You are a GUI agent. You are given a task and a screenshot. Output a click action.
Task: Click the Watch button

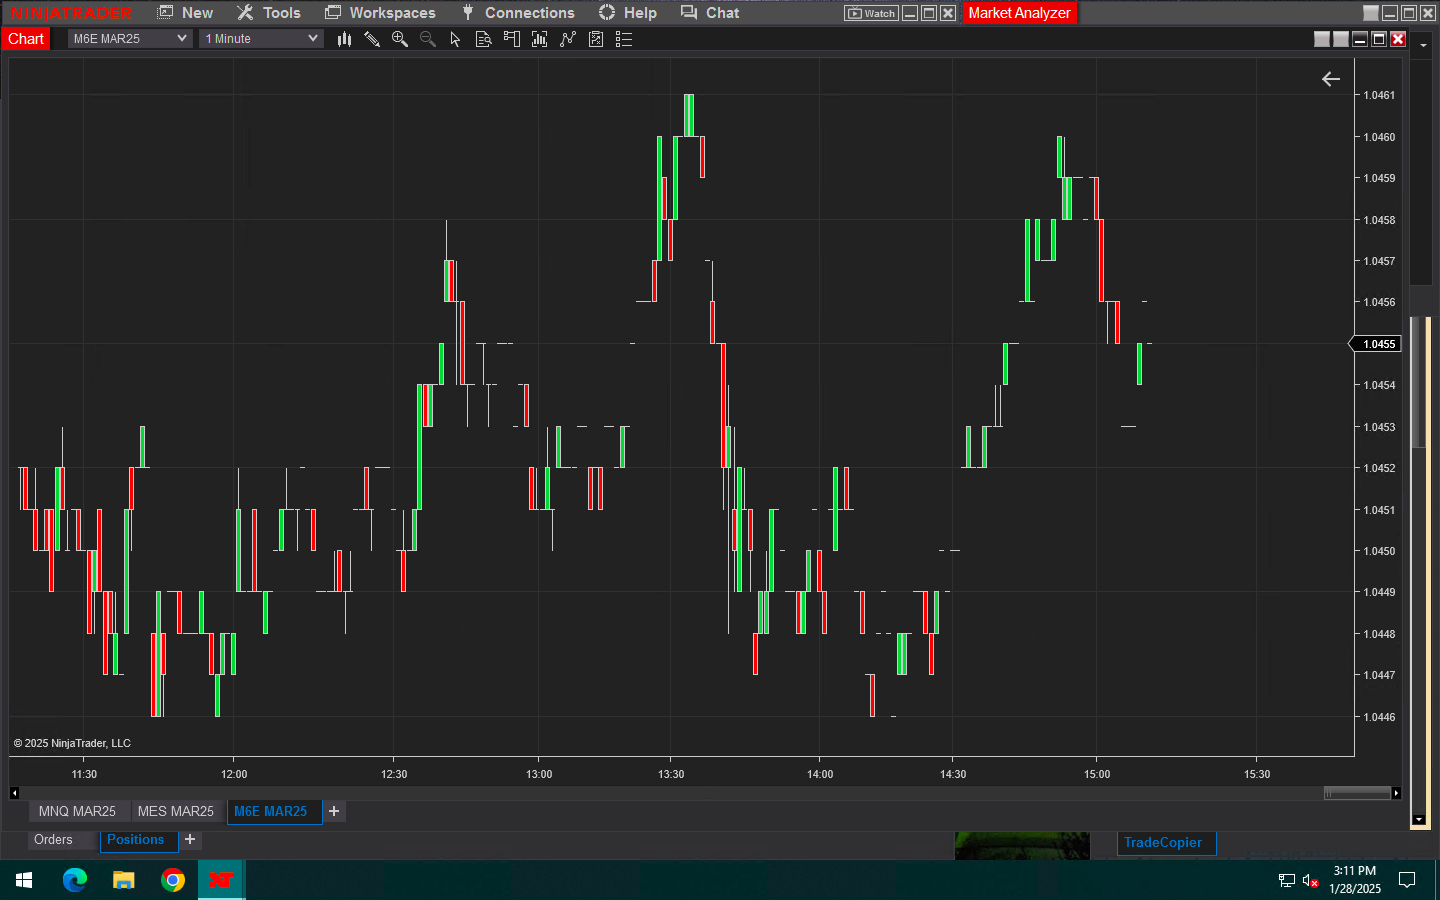tap(871, 13)
